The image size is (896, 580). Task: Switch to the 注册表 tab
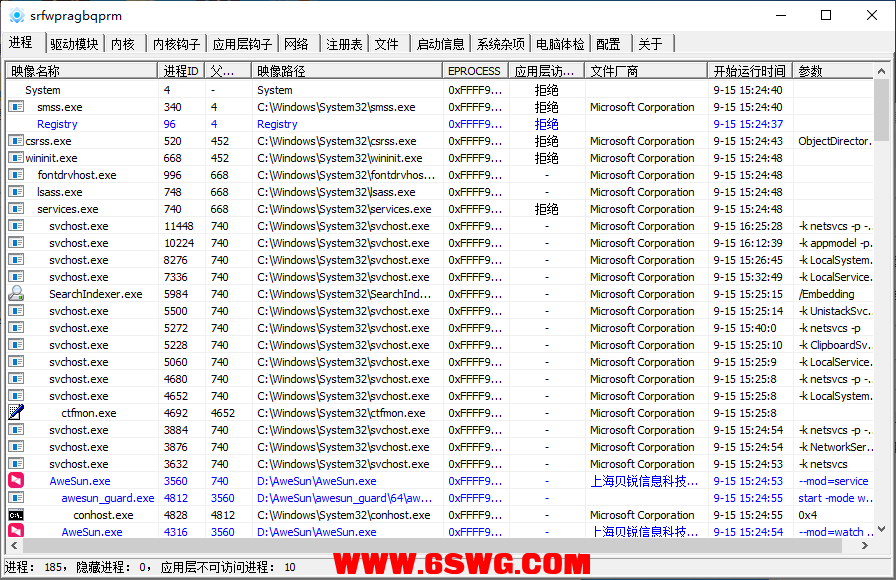point(344,44)
